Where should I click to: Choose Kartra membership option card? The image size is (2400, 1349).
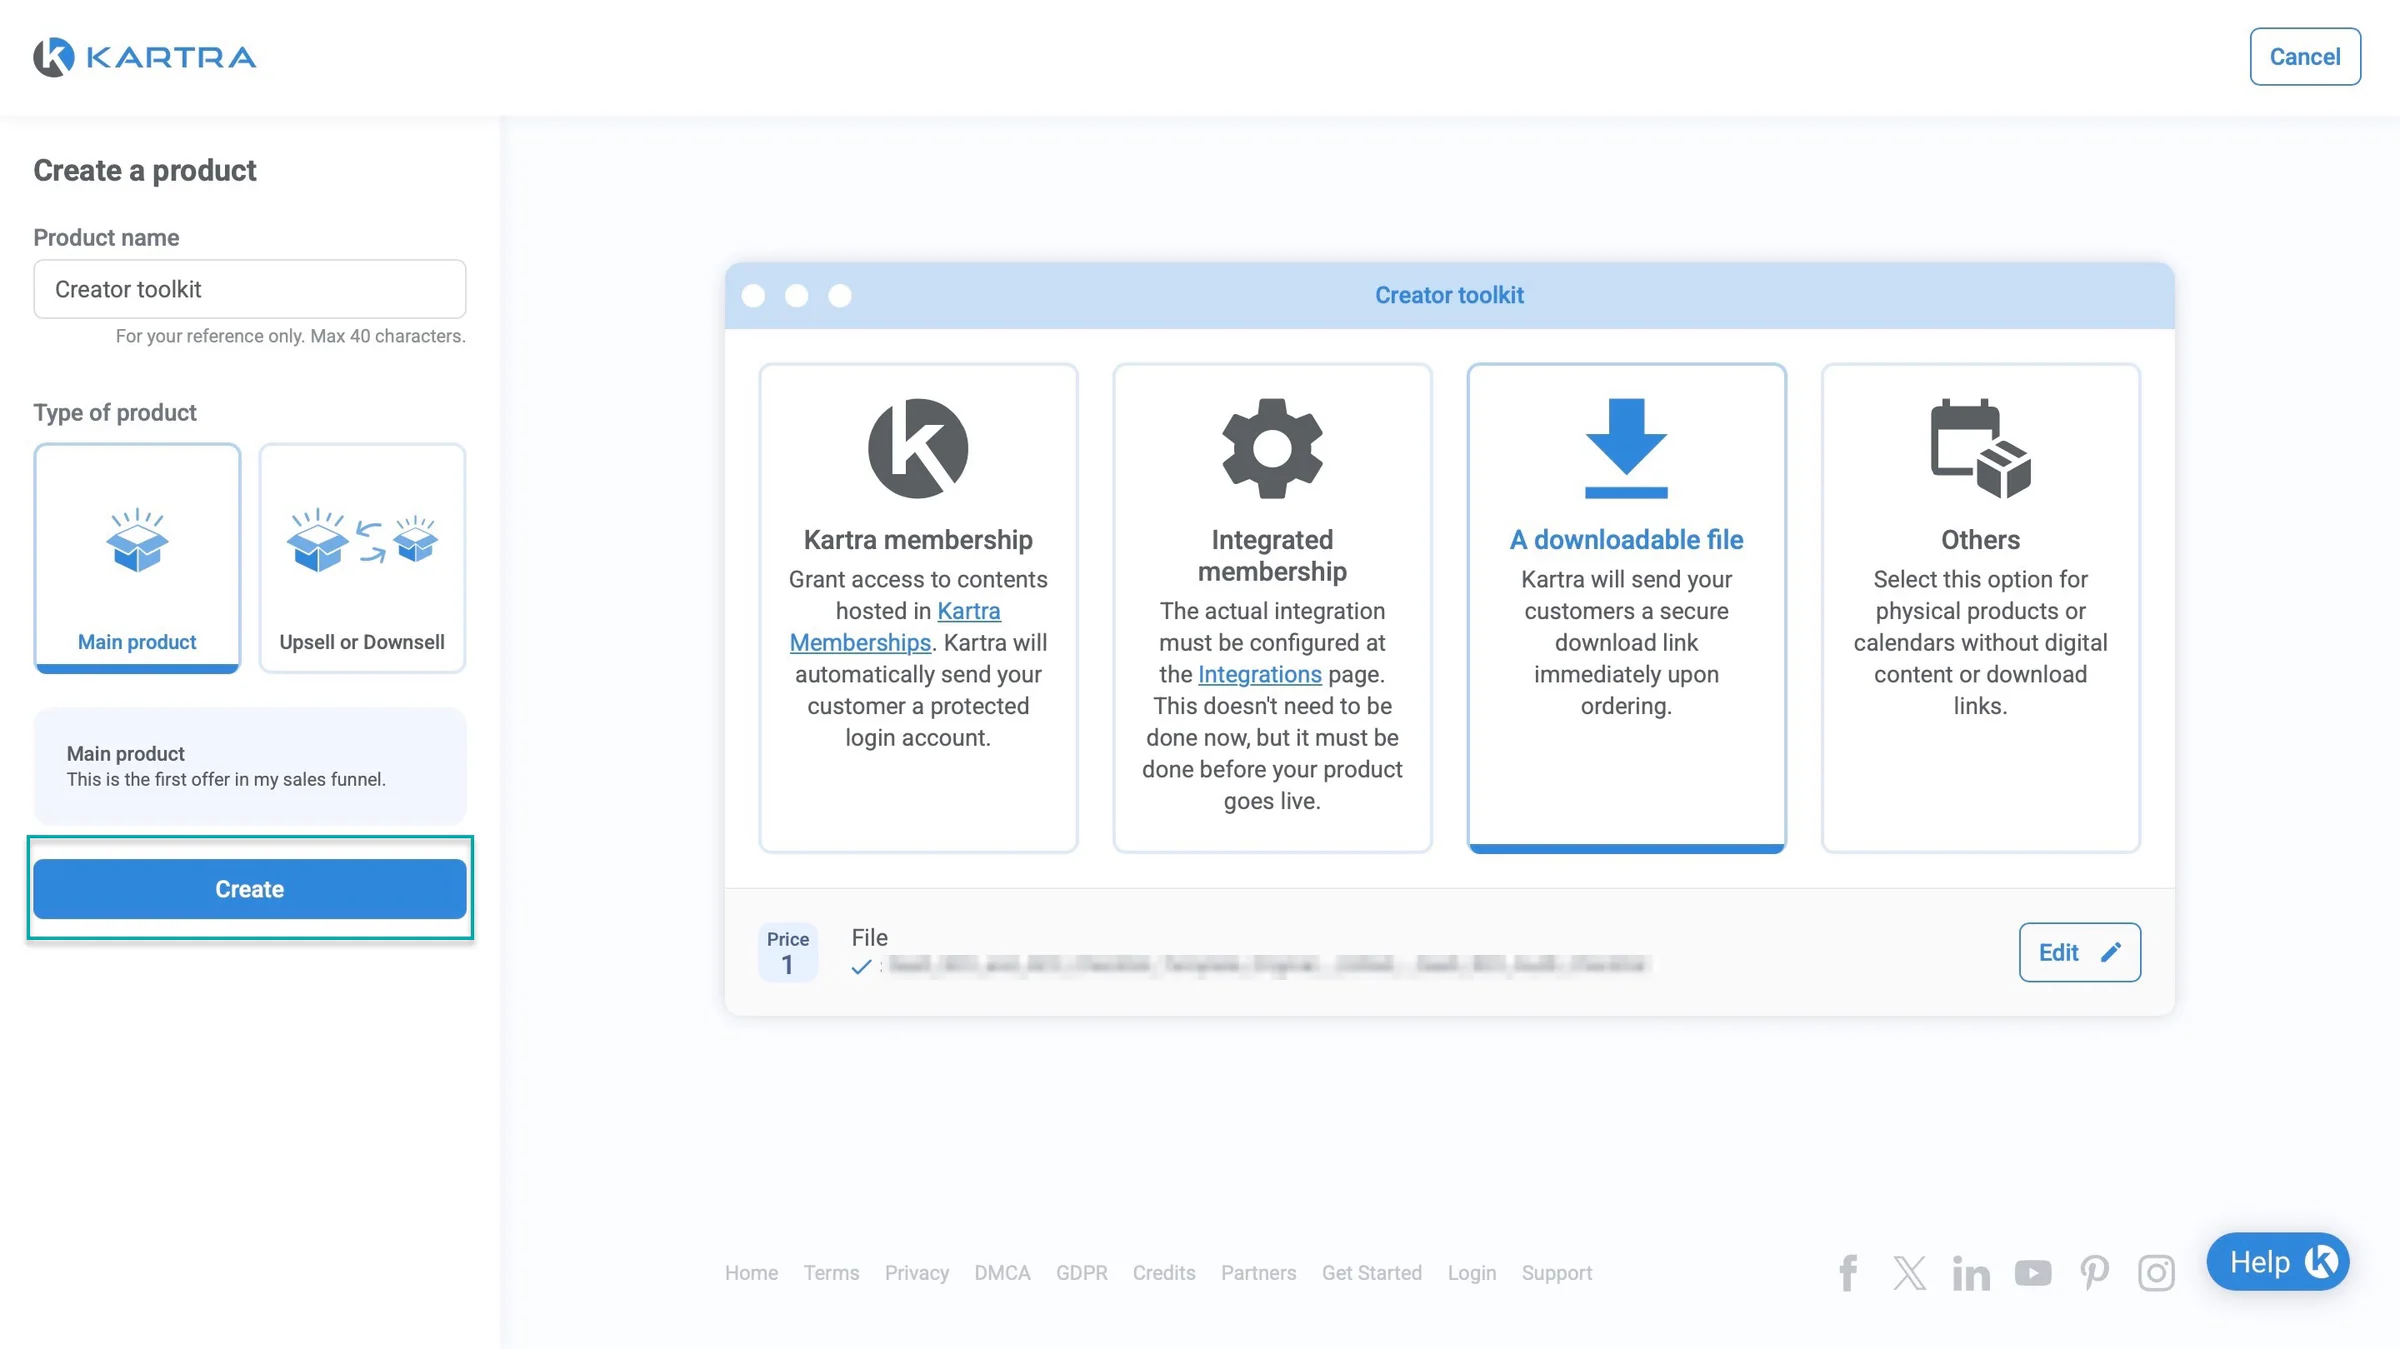point(918,608)
